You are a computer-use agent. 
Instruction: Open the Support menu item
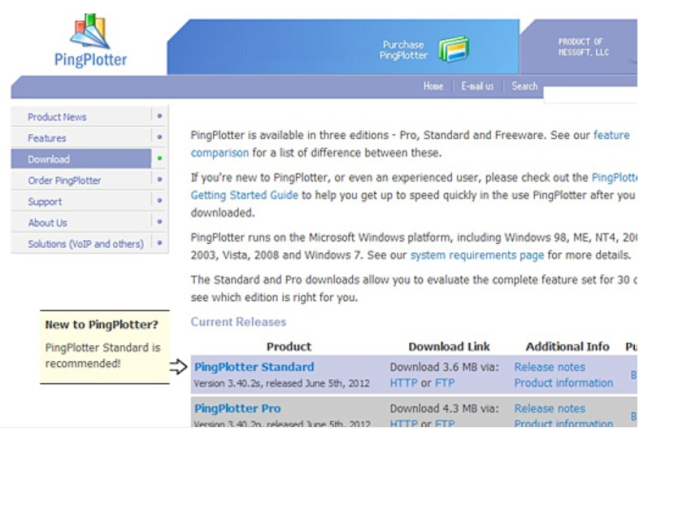click(45, 202)
